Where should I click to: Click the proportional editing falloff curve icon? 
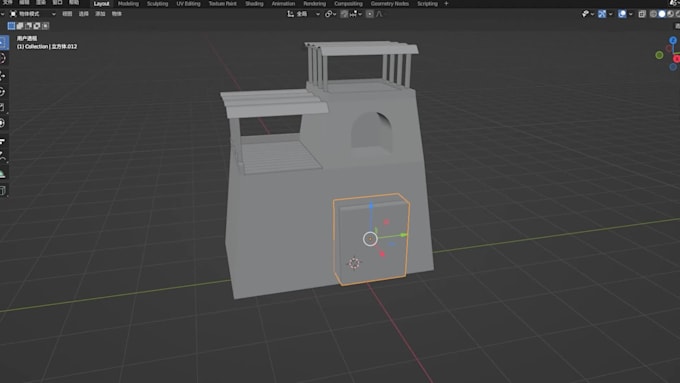[379, 14]
